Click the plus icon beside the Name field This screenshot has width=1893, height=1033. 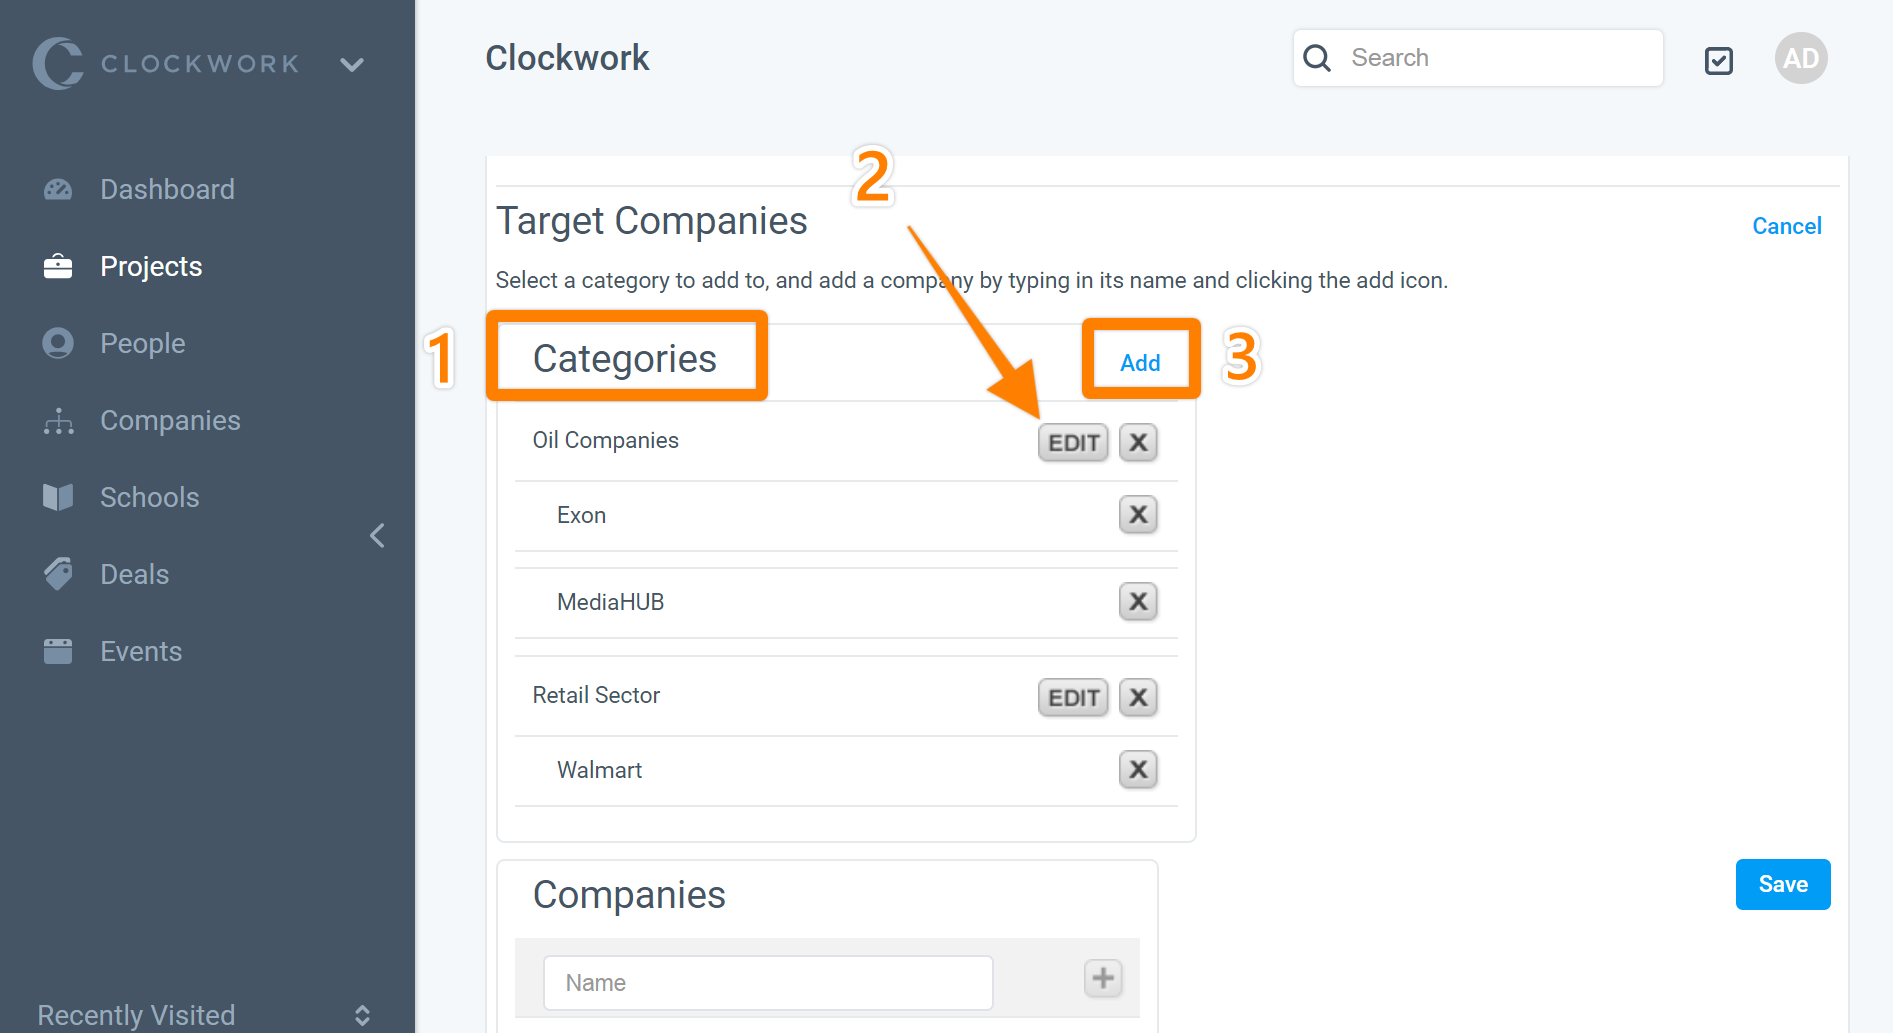tap(1102, 978)
